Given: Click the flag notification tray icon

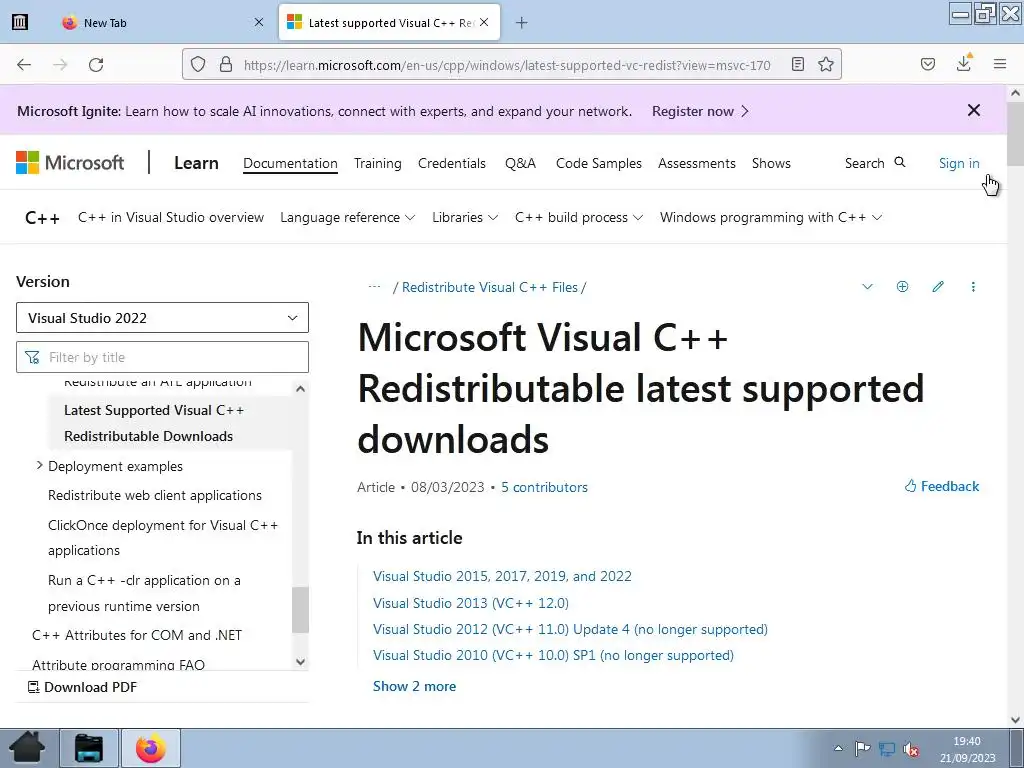Looking at the screenshot, I should coord(862,748).
